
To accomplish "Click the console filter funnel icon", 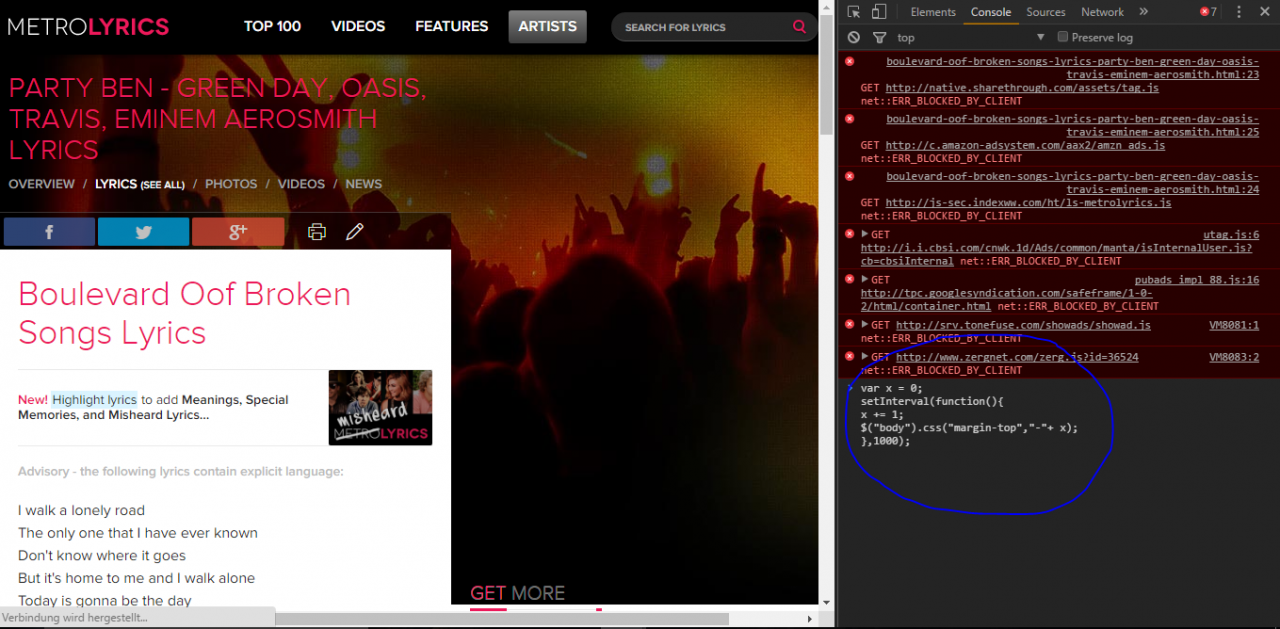I will [879, 37].
